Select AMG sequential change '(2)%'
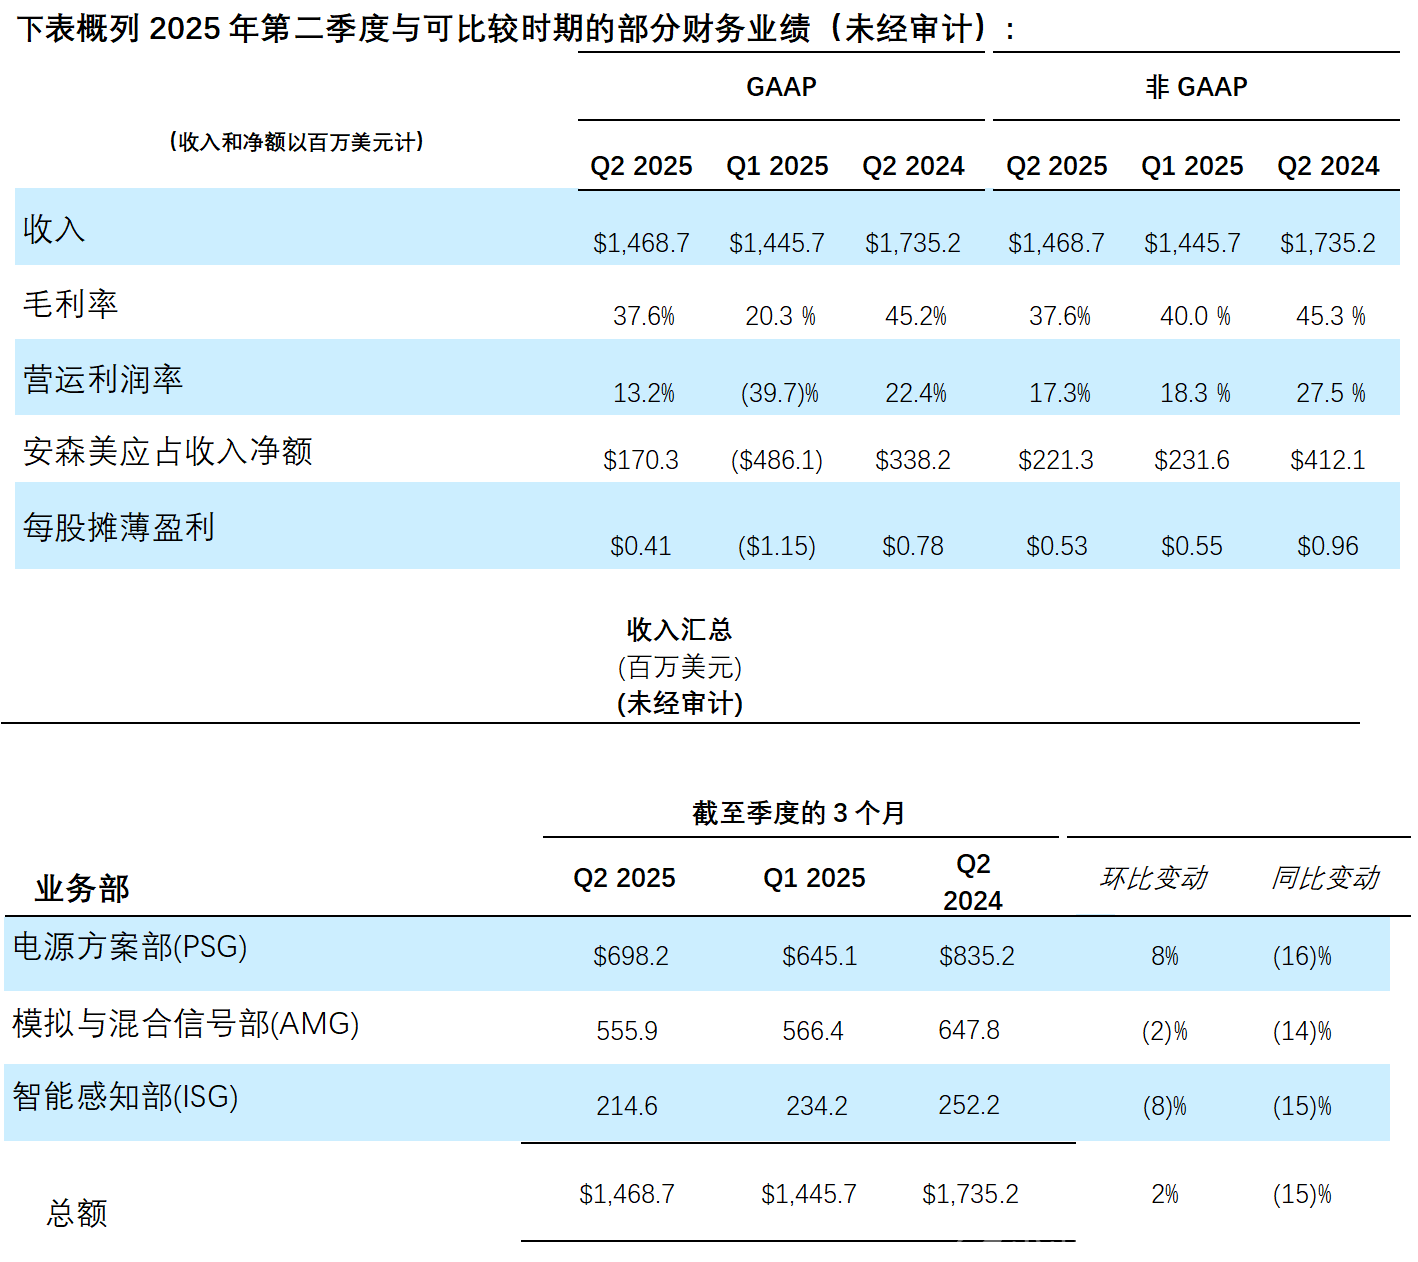 click(1165, 1031)
